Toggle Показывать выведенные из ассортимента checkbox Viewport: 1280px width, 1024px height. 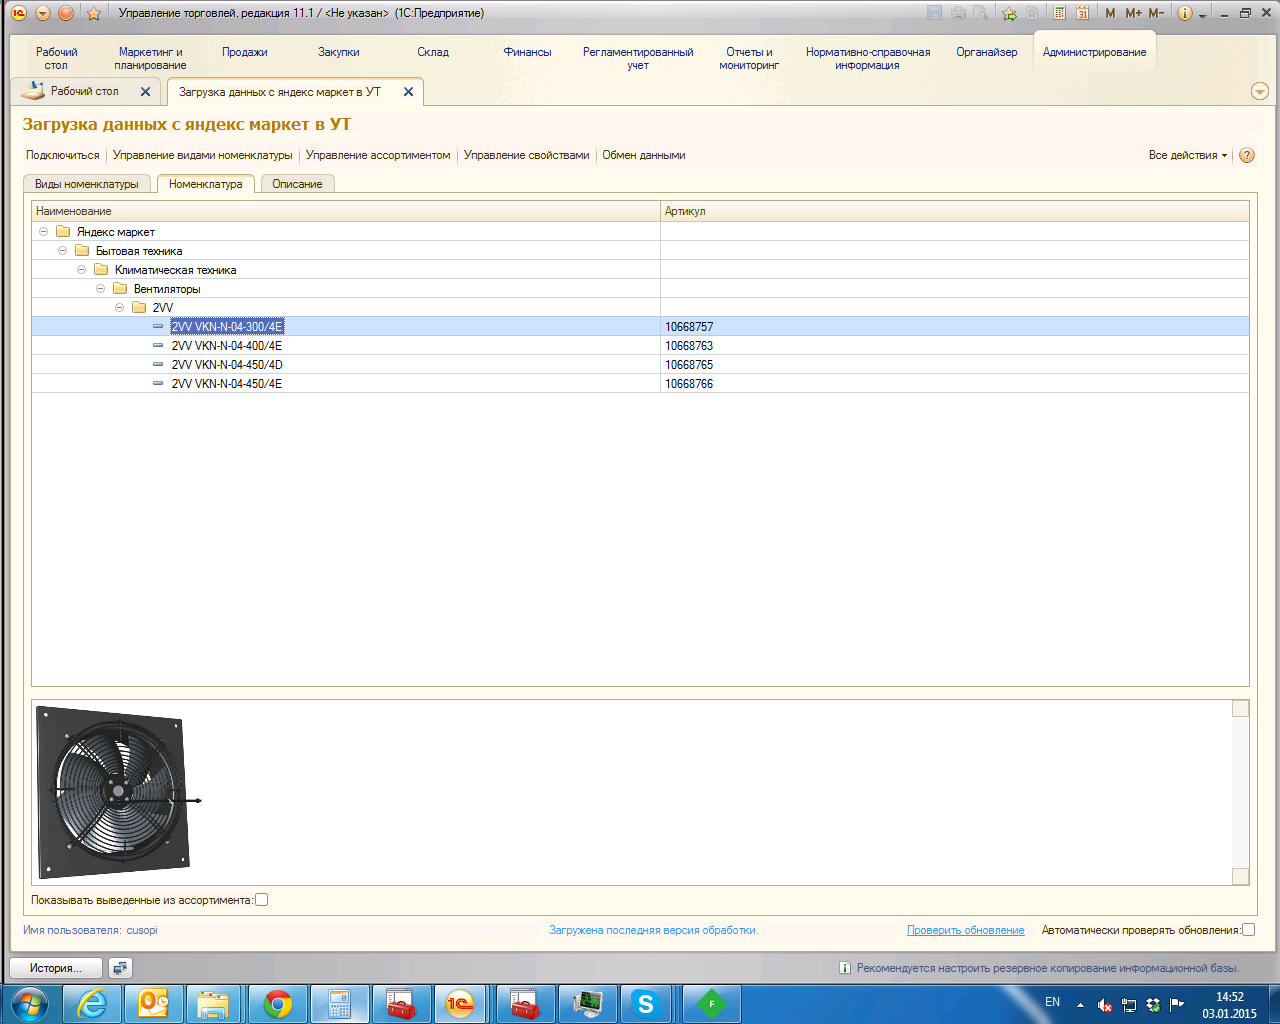262,900
